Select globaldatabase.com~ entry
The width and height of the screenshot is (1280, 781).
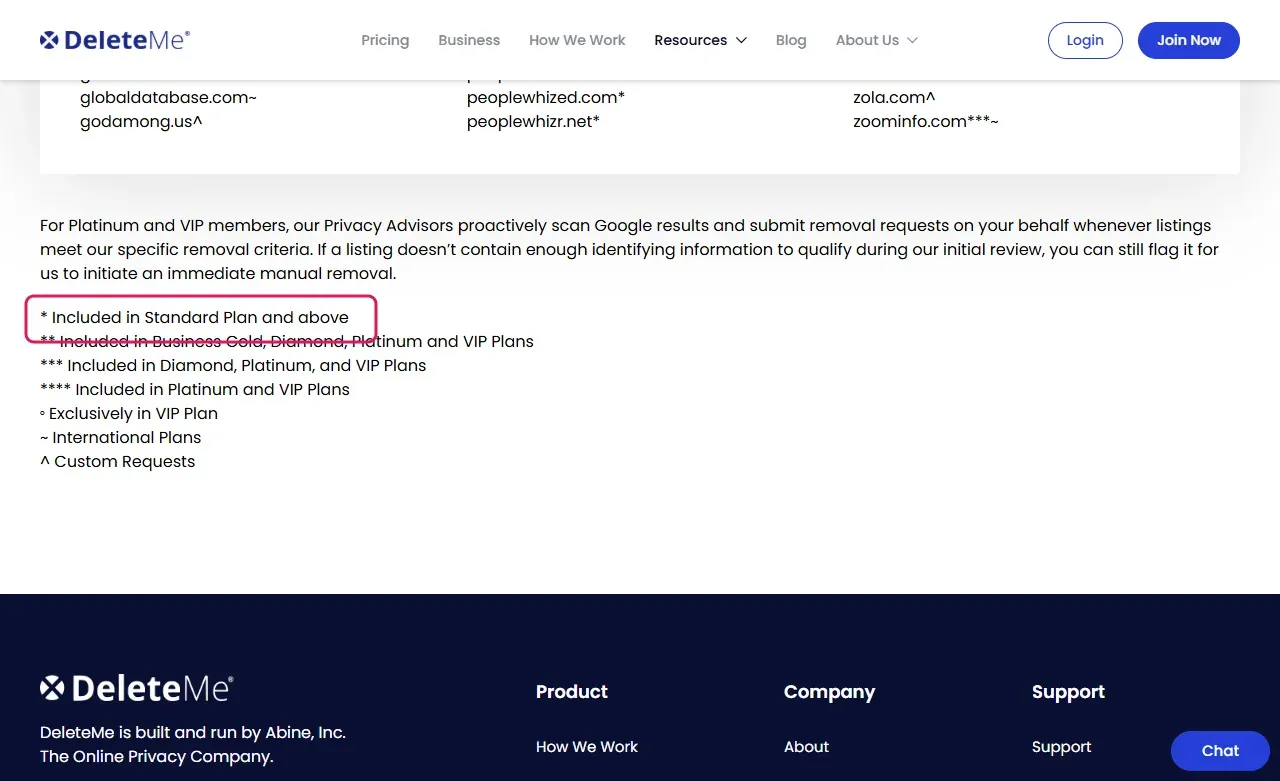(x=169, y=97)
